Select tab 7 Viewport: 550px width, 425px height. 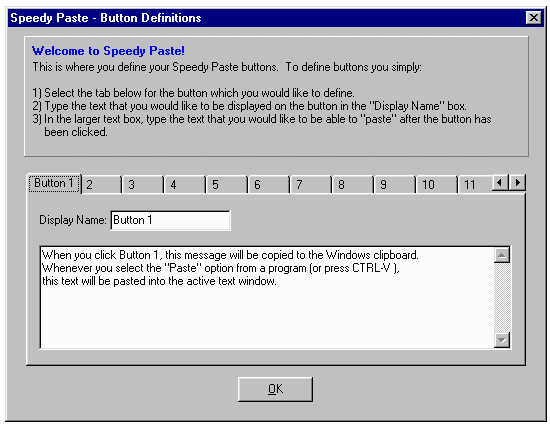click(312, 185)
